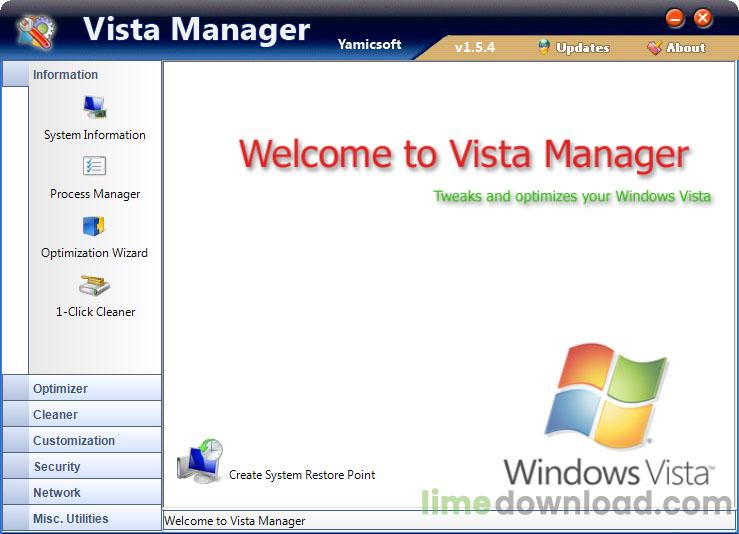This screenshot has width=739, height=534.
Task: Click the Create System Restore Point label
Action: click(x=302, y=475)
